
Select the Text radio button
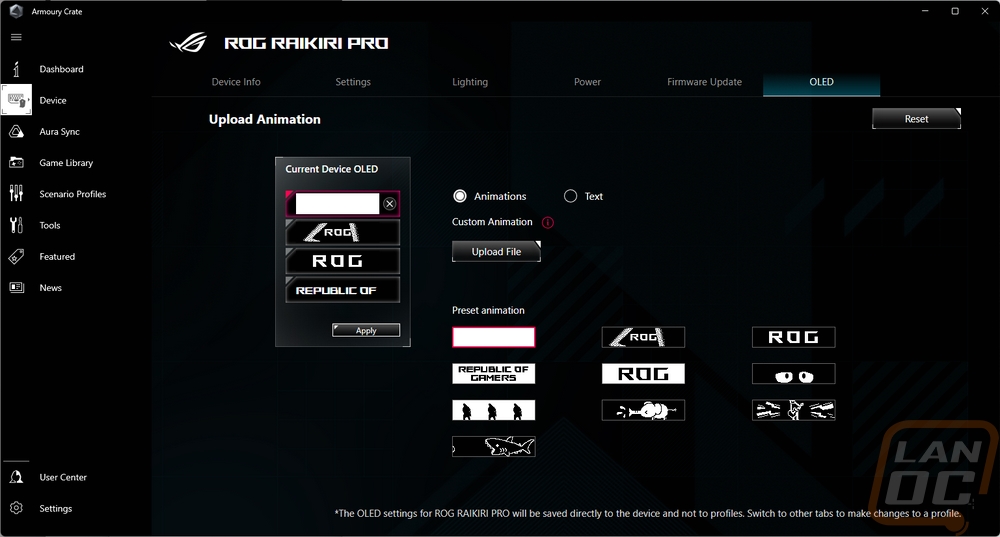(x=571, y=196)
